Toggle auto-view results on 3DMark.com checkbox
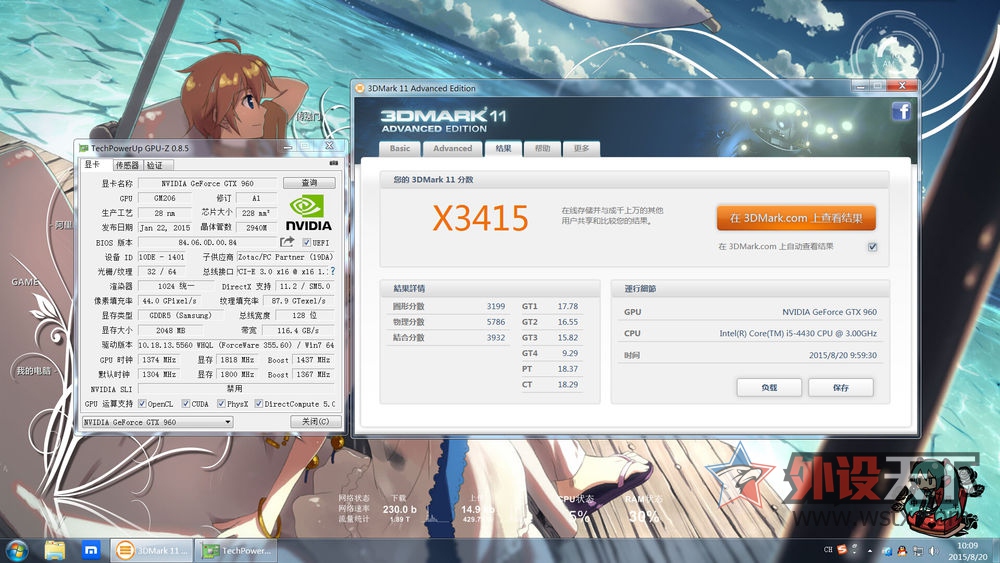Viewport: 1000px width, 563px height. (872, 247)
